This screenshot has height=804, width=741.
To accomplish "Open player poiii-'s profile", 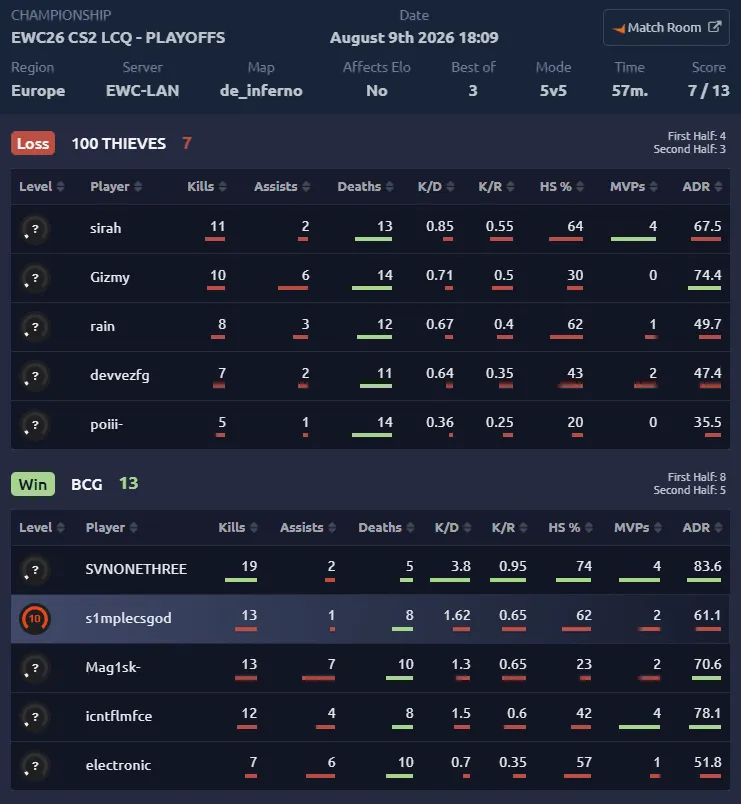I will [107, 425].
